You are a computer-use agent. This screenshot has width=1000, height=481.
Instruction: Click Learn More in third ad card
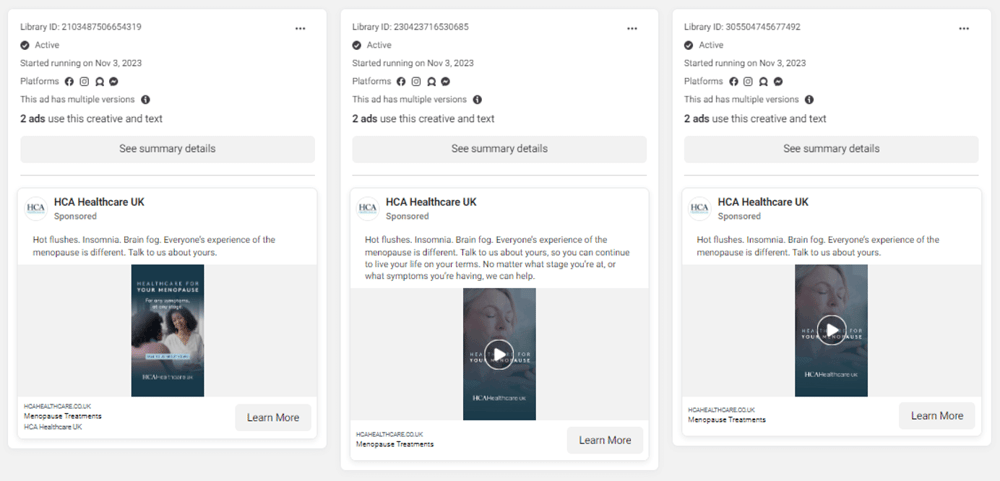[937, 416]
